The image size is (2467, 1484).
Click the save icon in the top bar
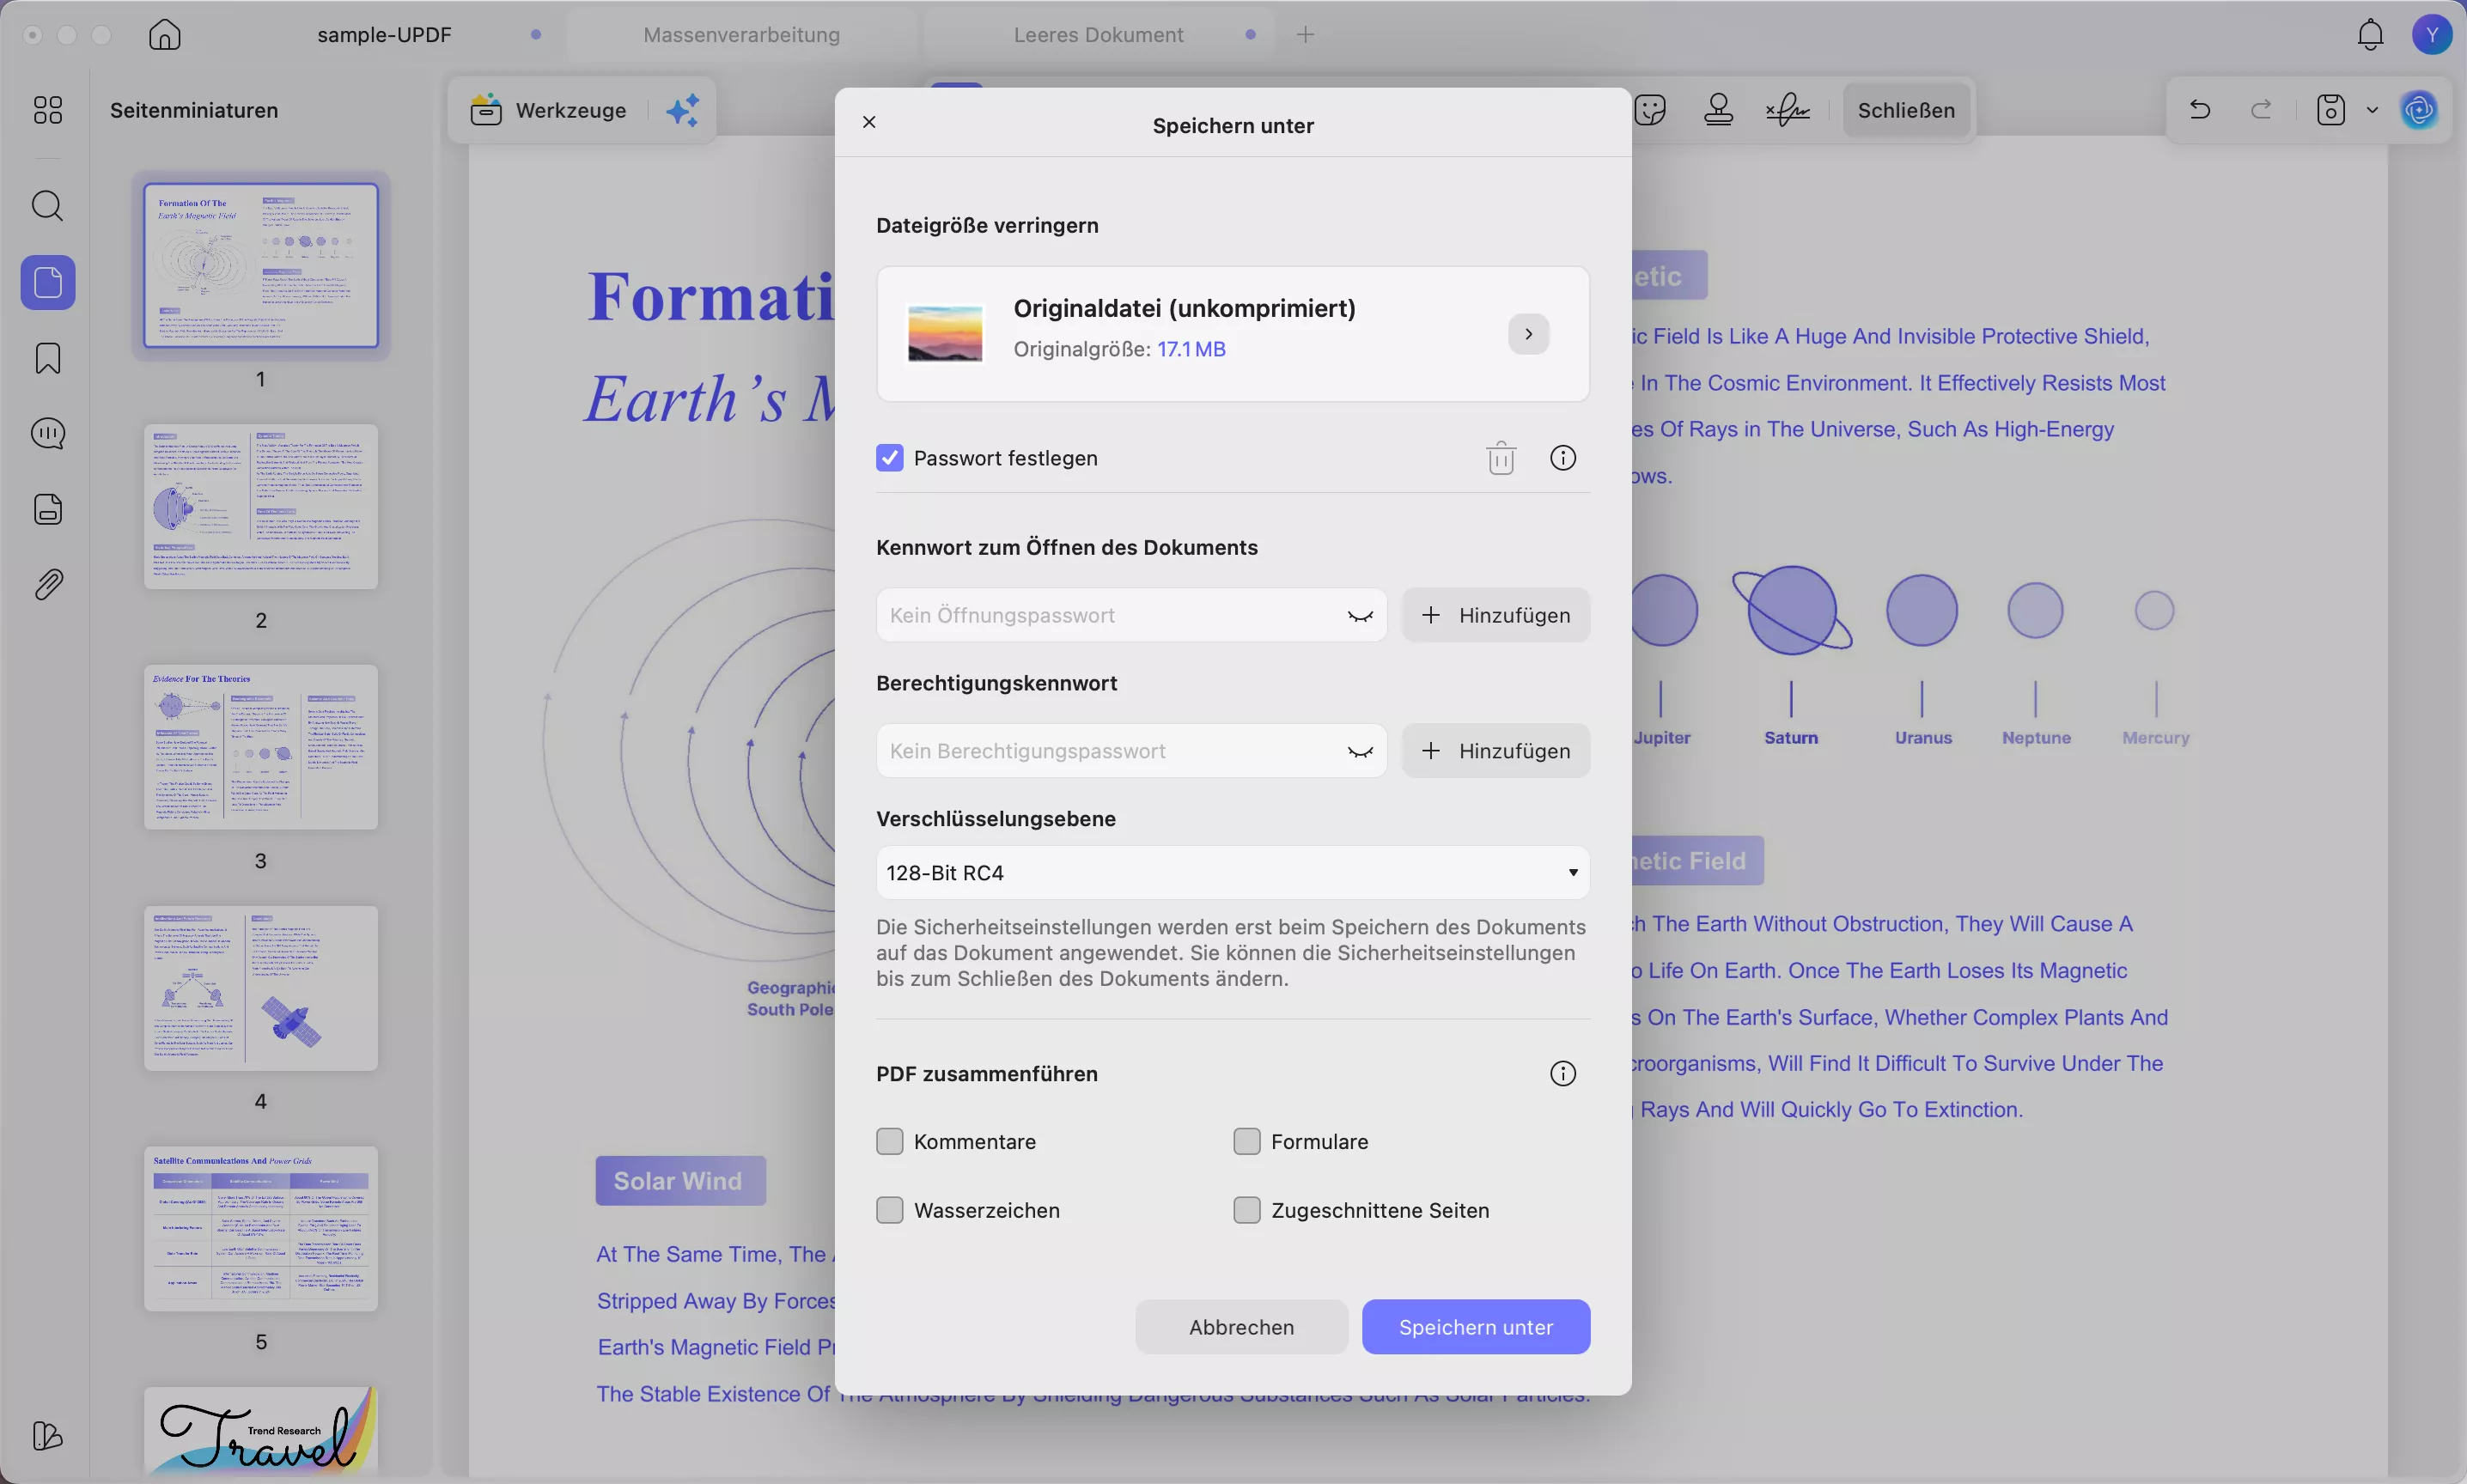2330,110
